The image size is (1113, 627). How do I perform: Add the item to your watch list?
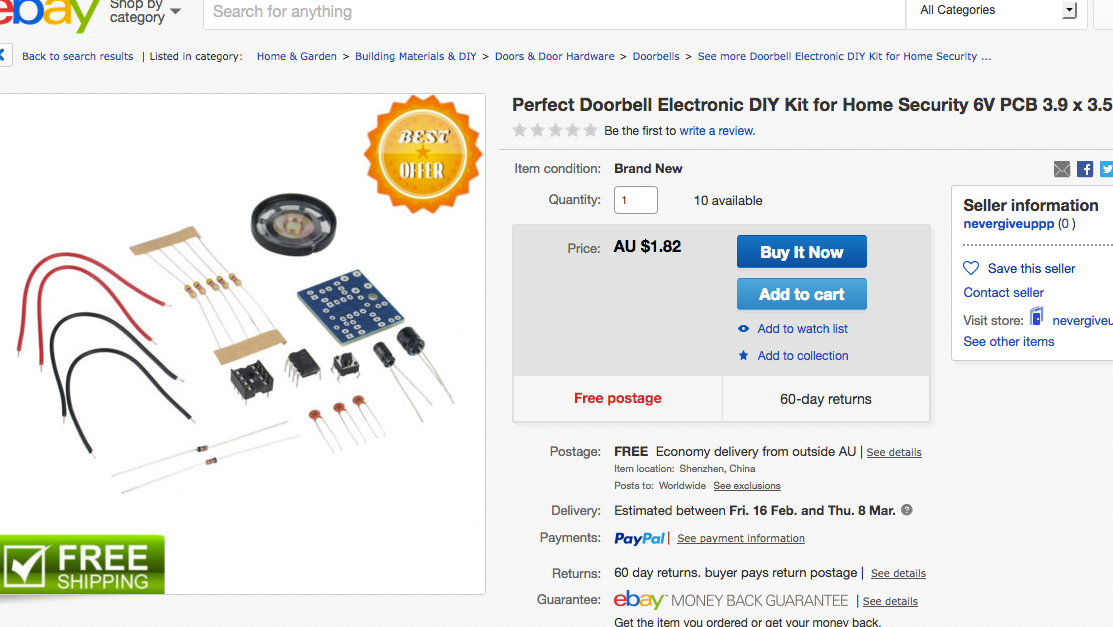coord(803,328)
